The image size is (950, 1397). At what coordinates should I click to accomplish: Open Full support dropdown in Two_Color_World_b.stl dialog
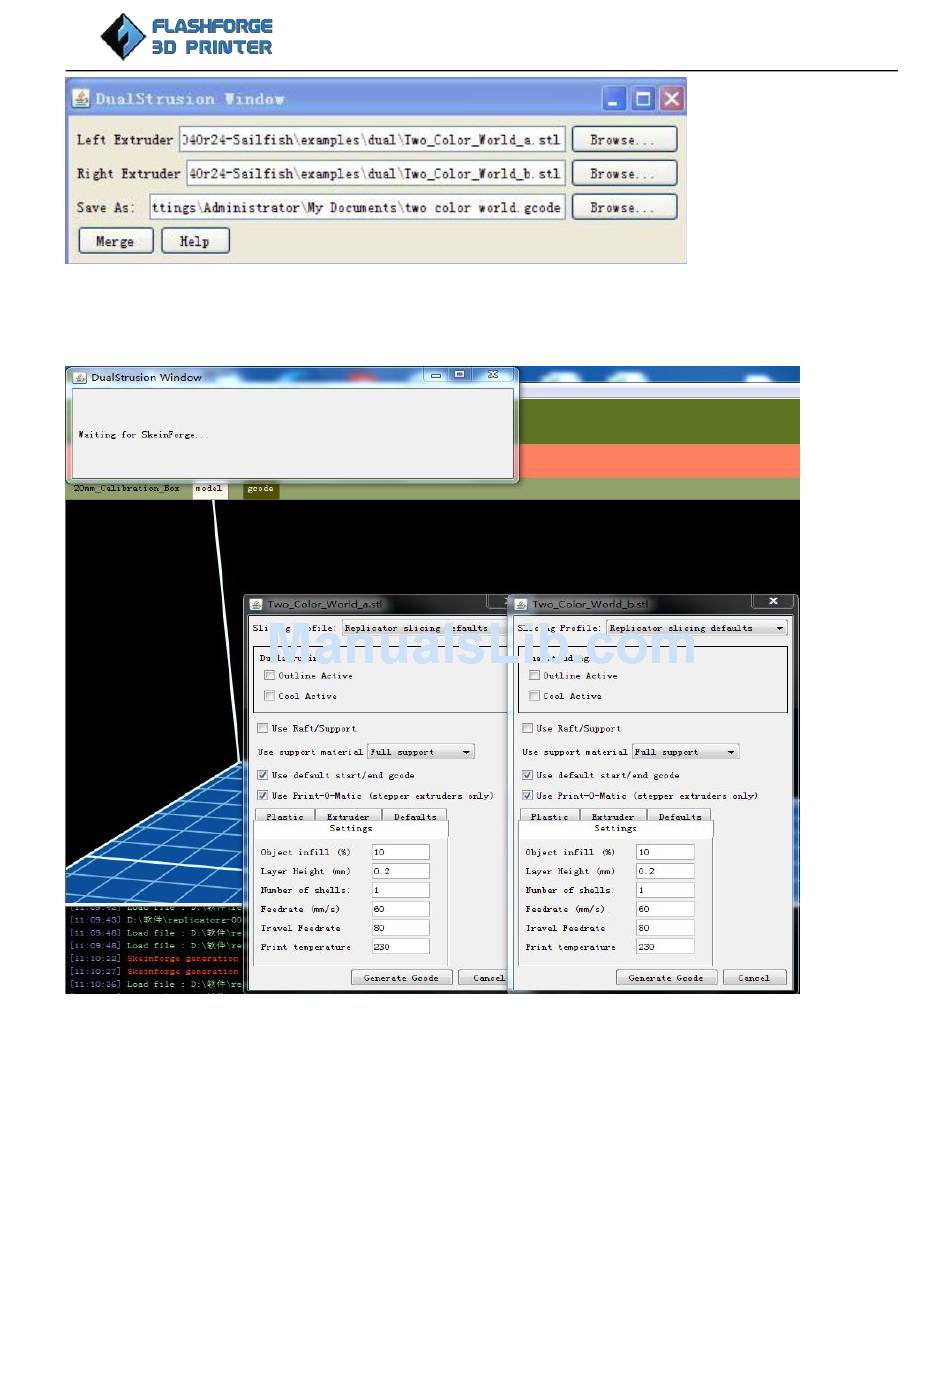686,752
